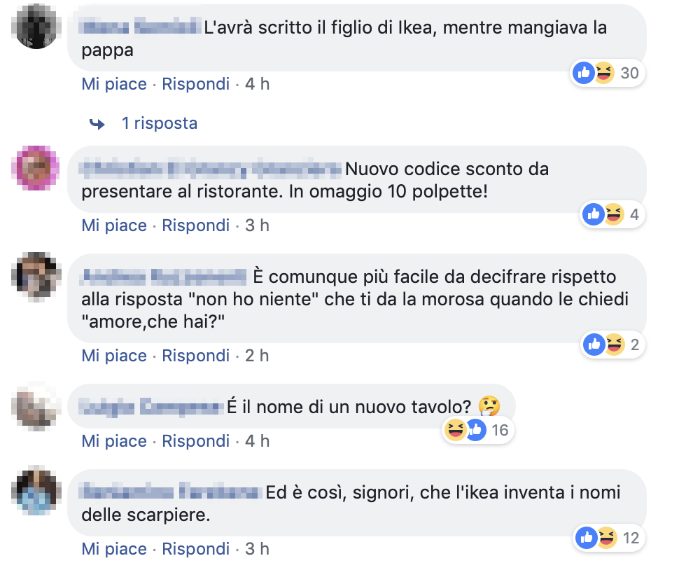Viewport: 693px width, 570px height.
Task: Open the name of the scarpiere comment author
Action: click(x=171, y=491)
